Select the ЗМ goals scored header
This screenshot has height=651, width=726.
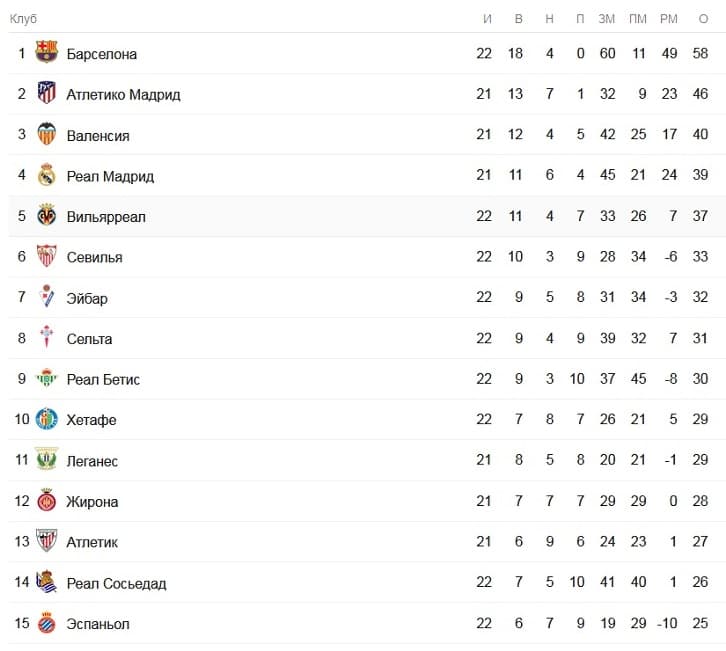pos(607,19)
